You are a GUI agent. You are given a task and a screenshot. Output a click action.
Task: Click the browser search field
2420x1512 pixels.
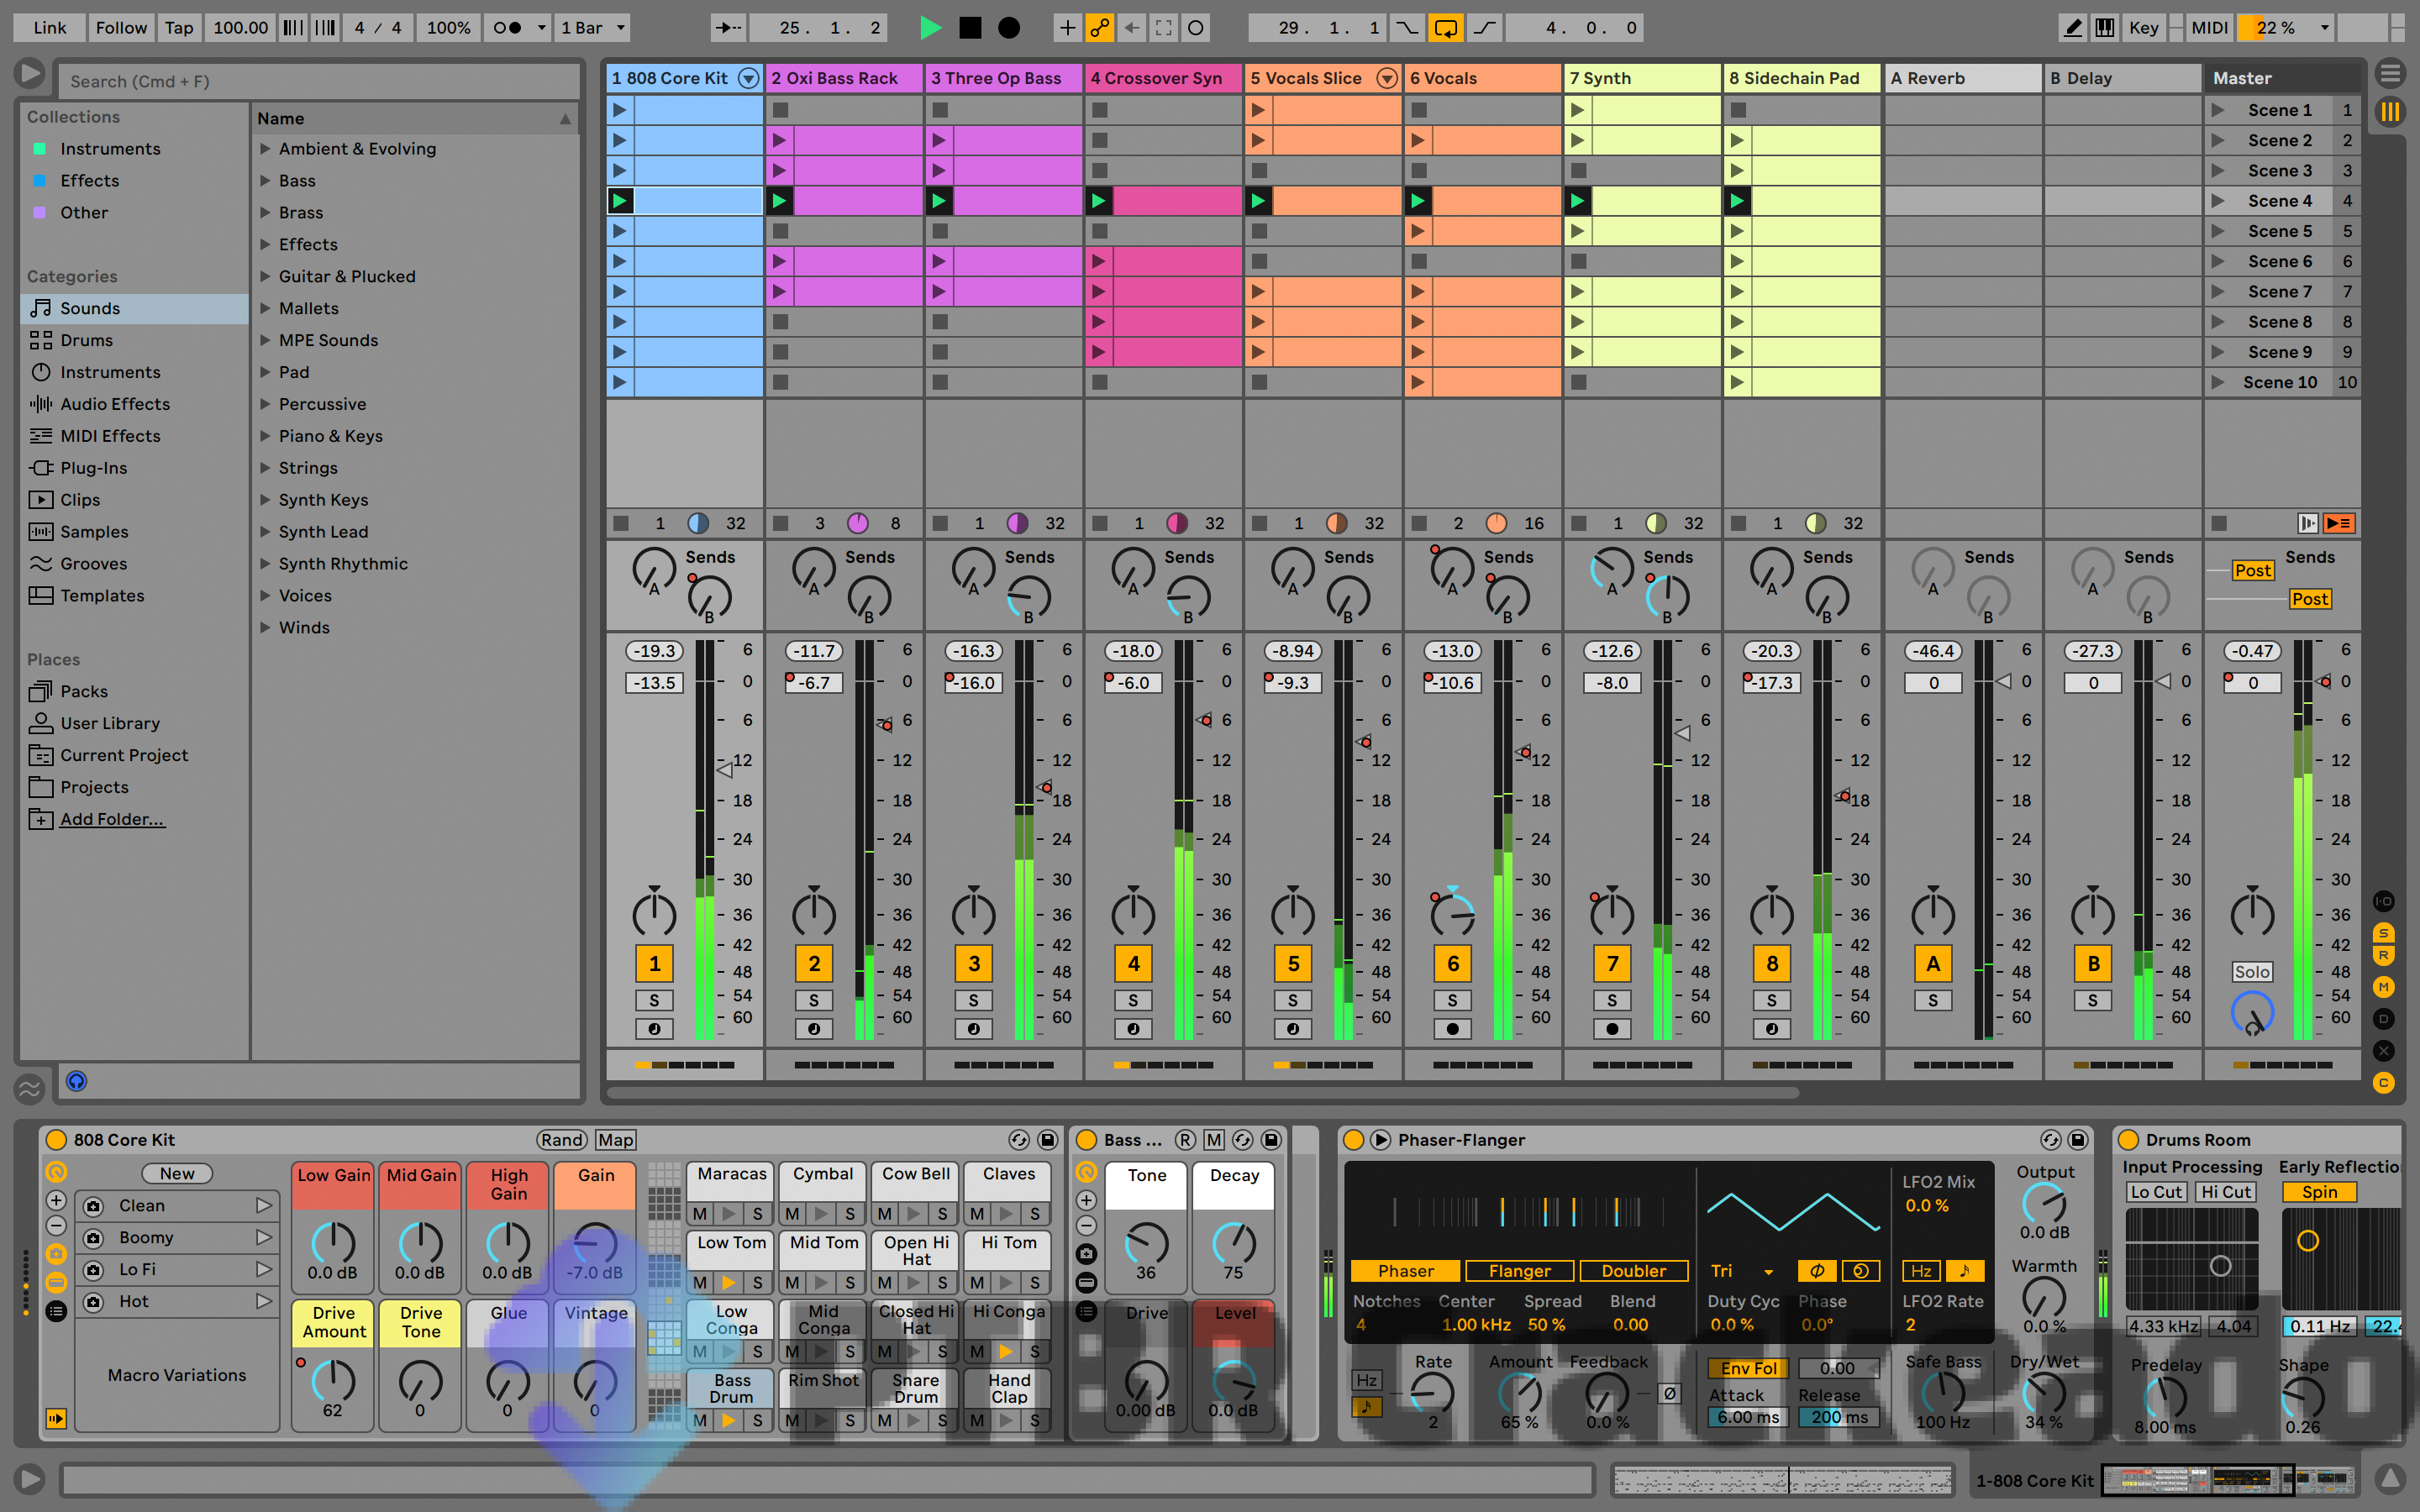coord(320,81)
